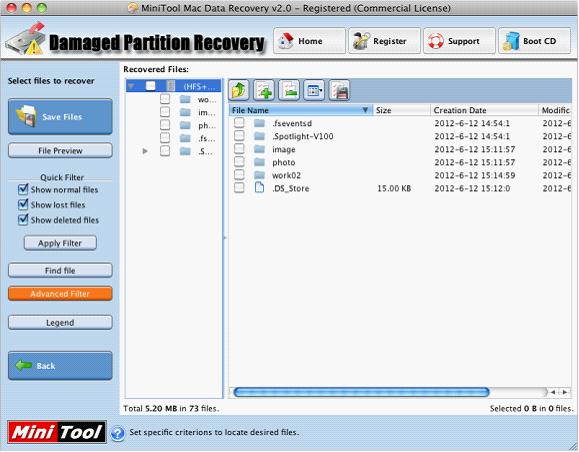Click the HFS+ partition drive icon in tree
Image resolution: width=579 pixels, height=452 pixels.
171,86
